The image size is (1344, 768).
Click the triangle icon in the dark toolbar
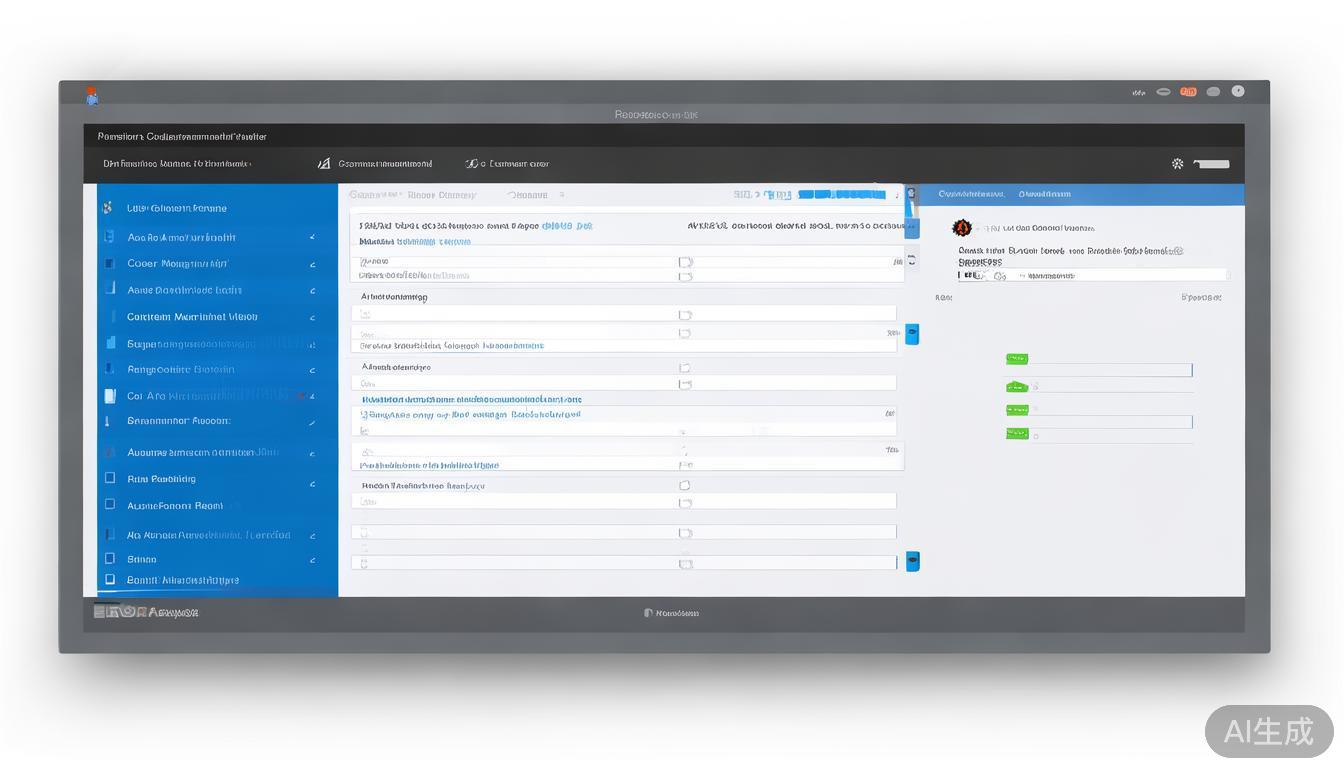point(323,164)
